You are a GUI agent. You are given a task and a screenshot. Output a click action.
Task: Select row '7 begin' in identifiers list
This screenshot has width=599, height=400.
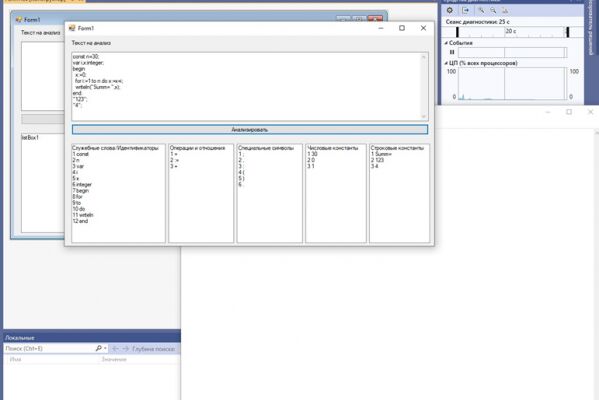click(118, 190)
